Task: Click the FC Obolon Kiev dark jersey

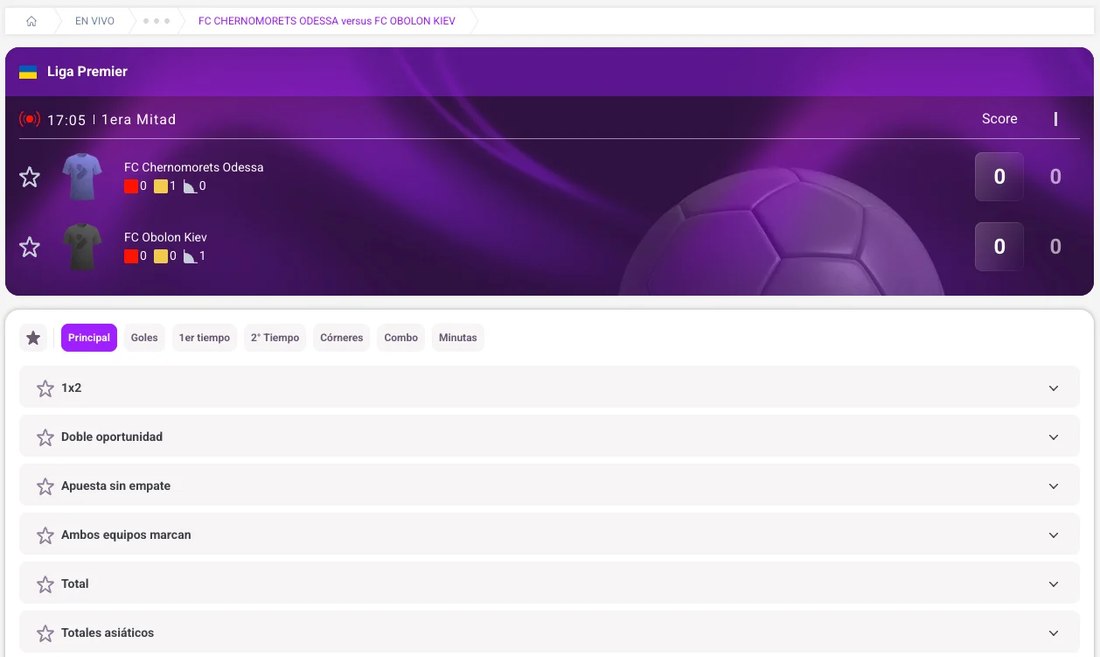Action: (x=82, y=247)
